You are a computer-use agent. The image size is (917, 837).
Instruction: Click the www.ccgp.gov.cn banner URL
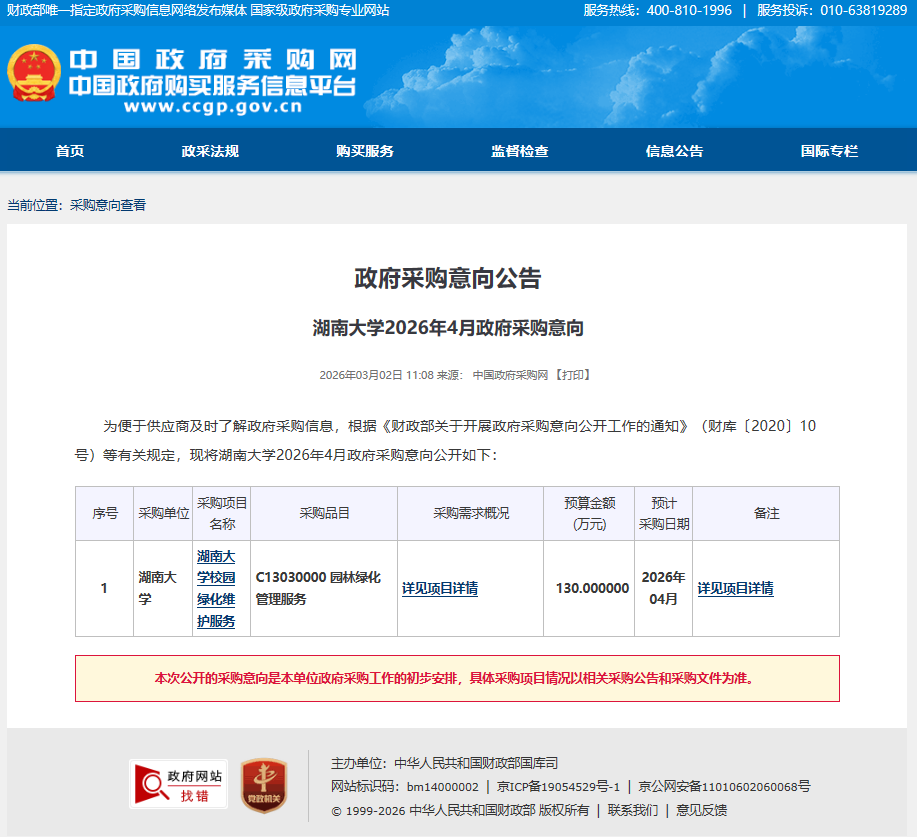213,106
